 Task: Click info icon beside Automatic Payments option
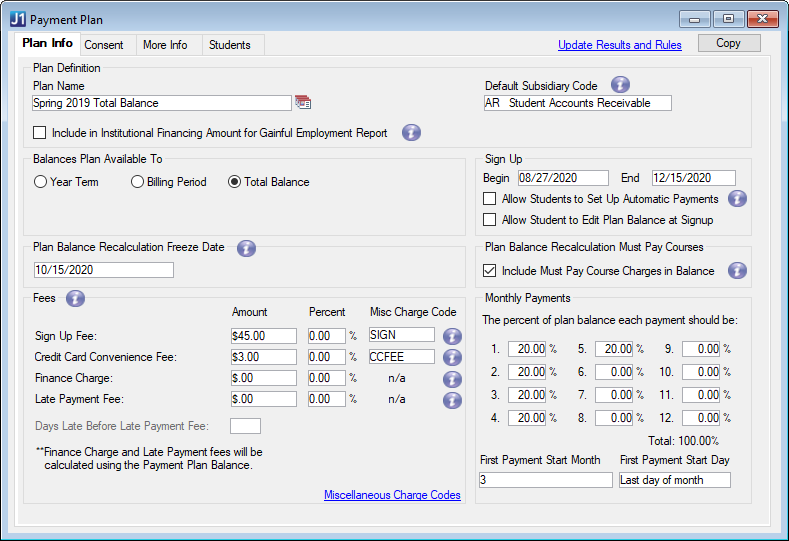pos(738,199)
